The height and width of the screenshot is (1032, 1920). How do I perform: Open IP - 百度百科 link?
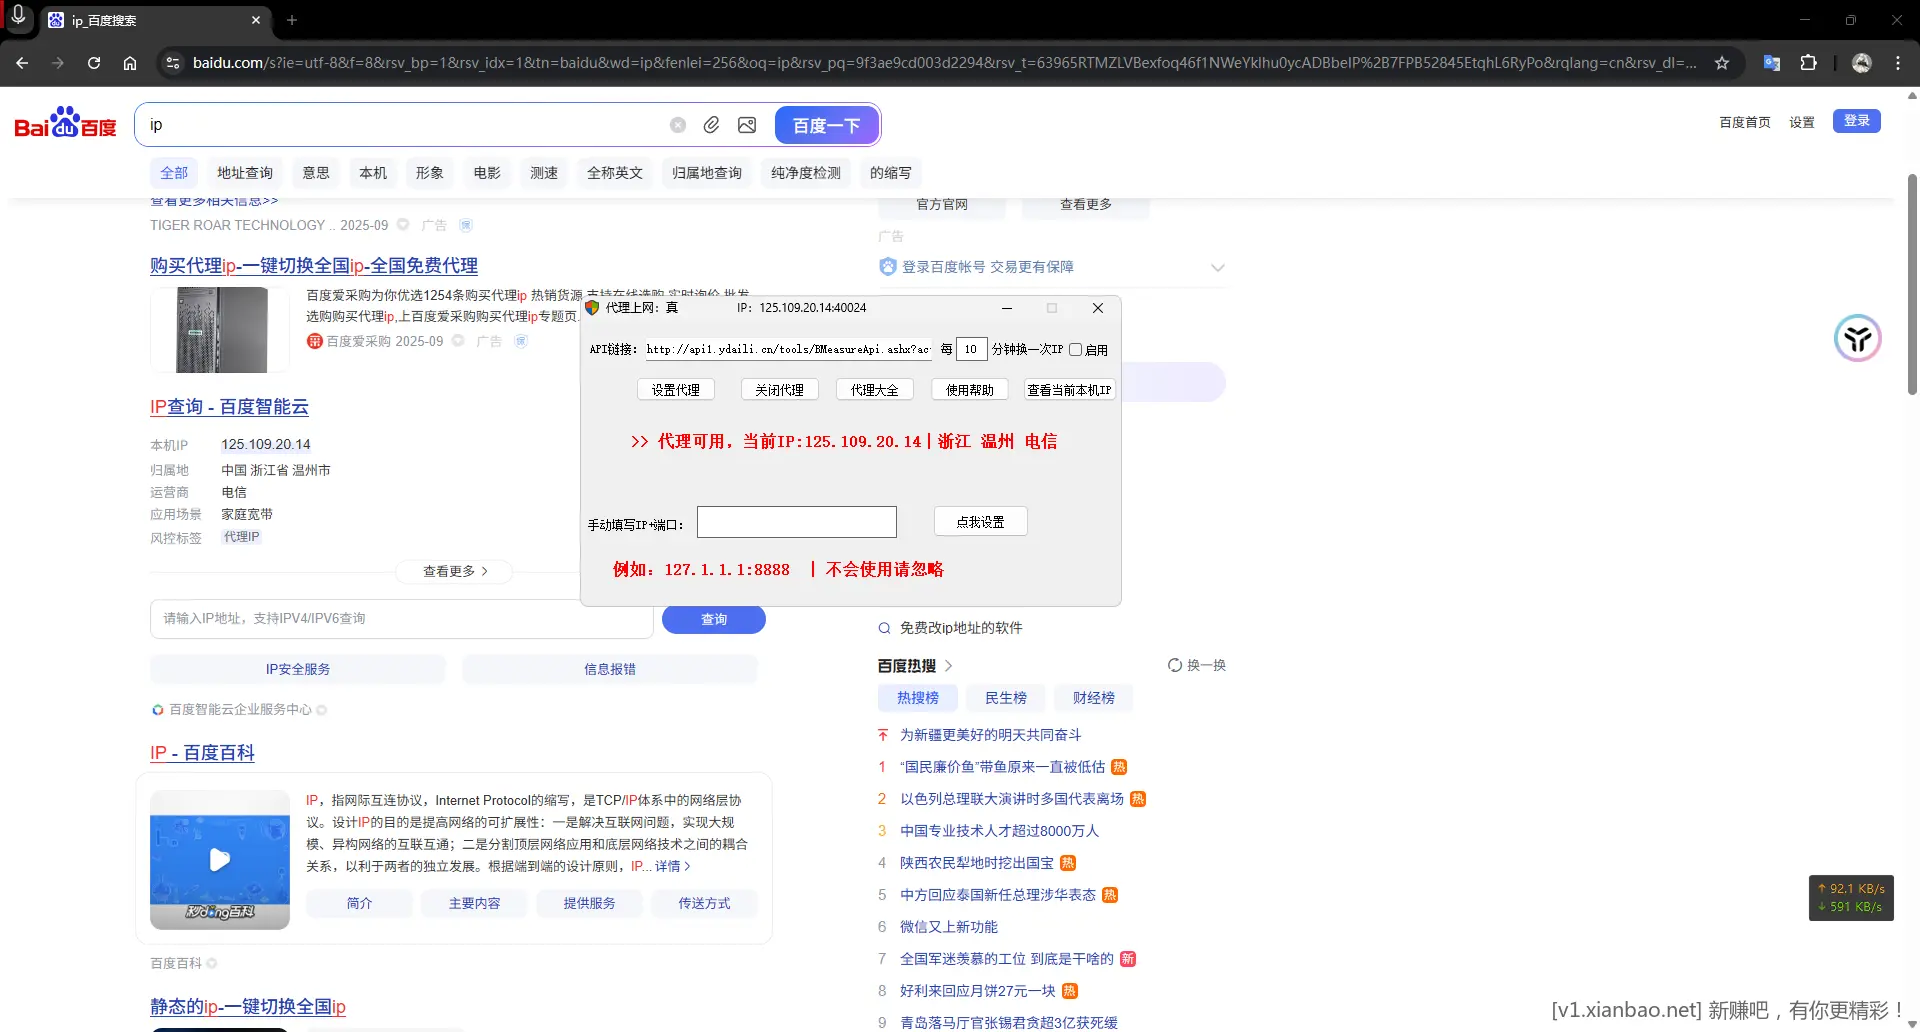click(202, 753)
